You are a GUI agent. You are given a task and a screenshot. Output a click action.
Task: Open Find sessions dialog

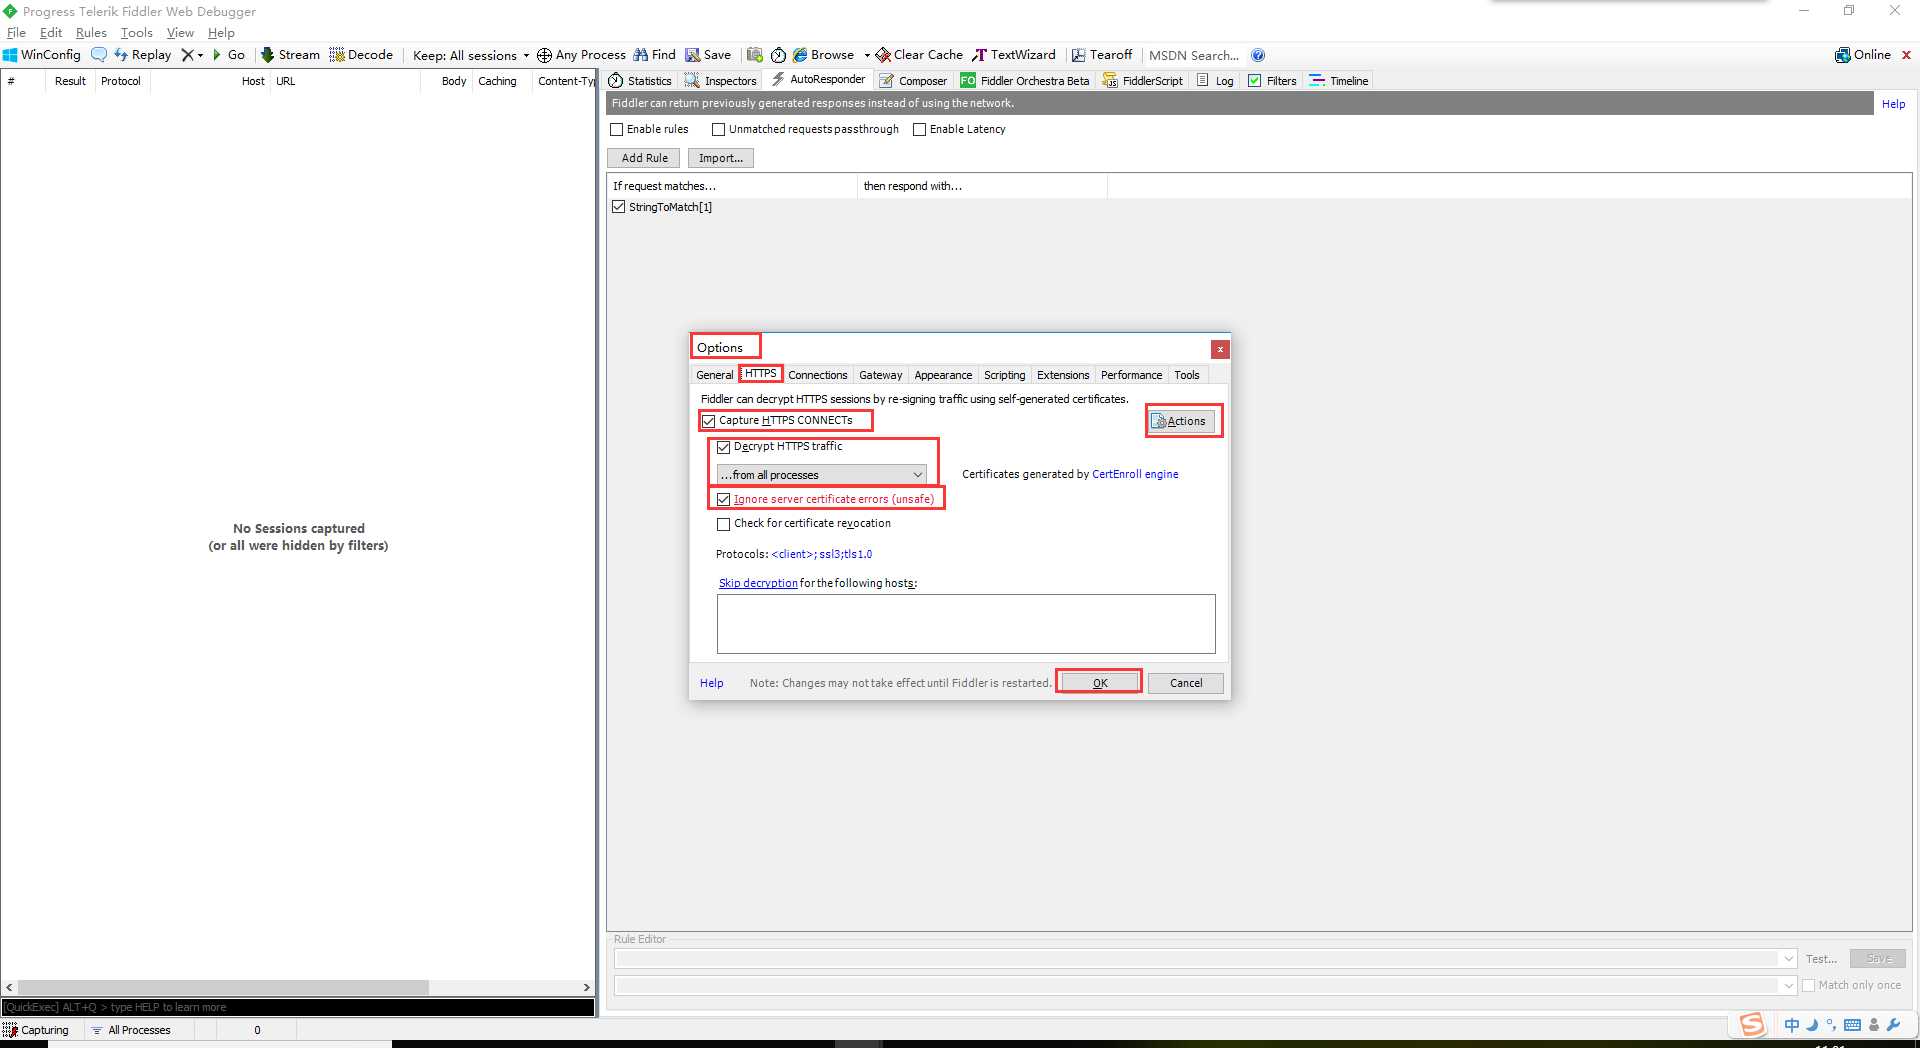[x=654, y=55]
